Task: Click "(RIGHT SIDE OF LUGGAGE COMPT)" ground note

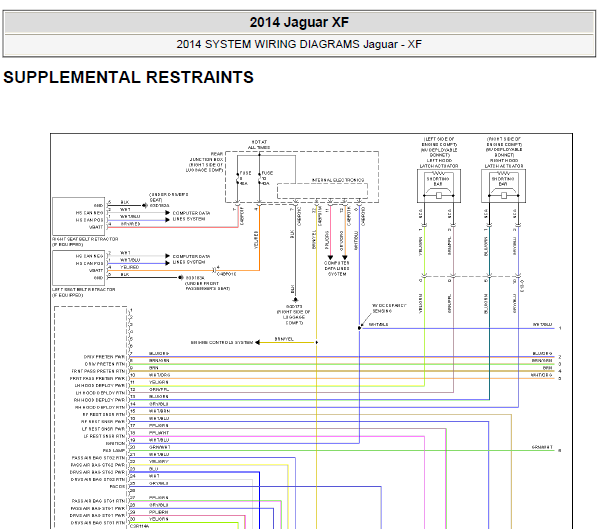Action: (x=293, y=317)
